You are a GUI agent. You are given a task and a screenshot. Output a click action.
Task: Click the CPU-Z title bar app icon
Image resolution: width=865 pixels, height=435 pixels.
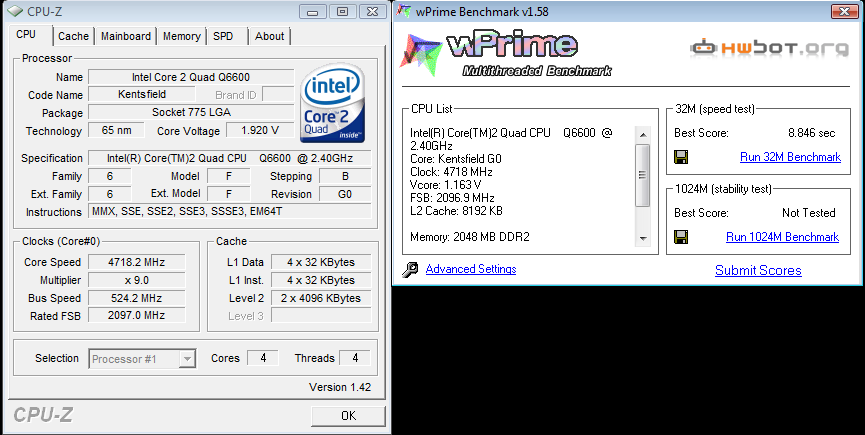[x=16, y=11]
